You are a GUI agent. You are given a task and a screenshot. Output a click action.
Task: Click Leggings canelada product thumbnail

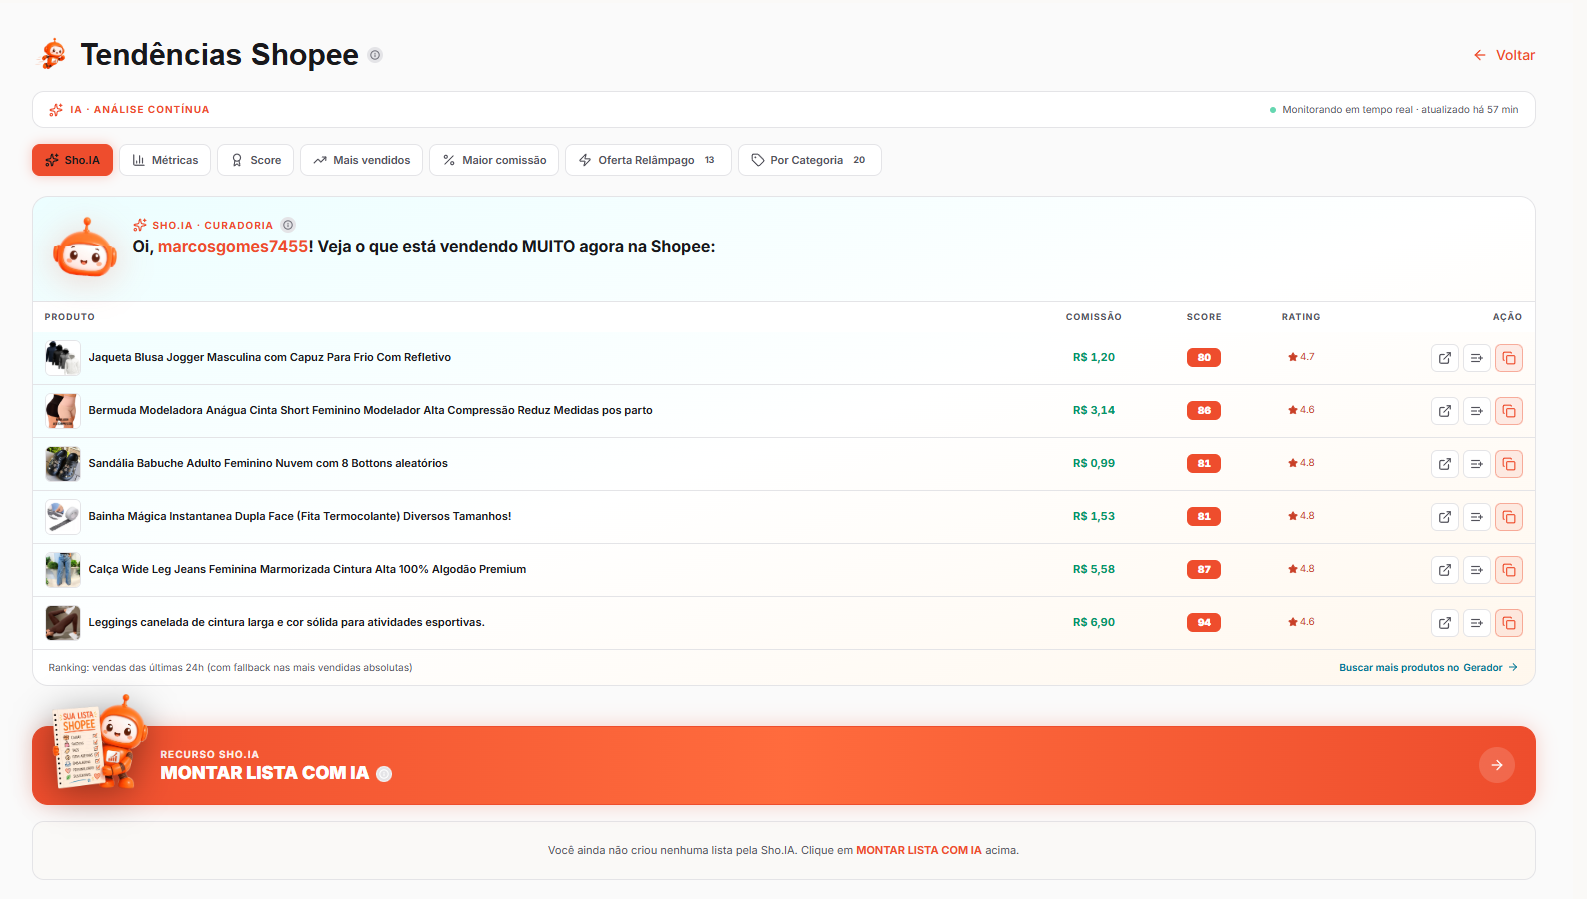63,623
